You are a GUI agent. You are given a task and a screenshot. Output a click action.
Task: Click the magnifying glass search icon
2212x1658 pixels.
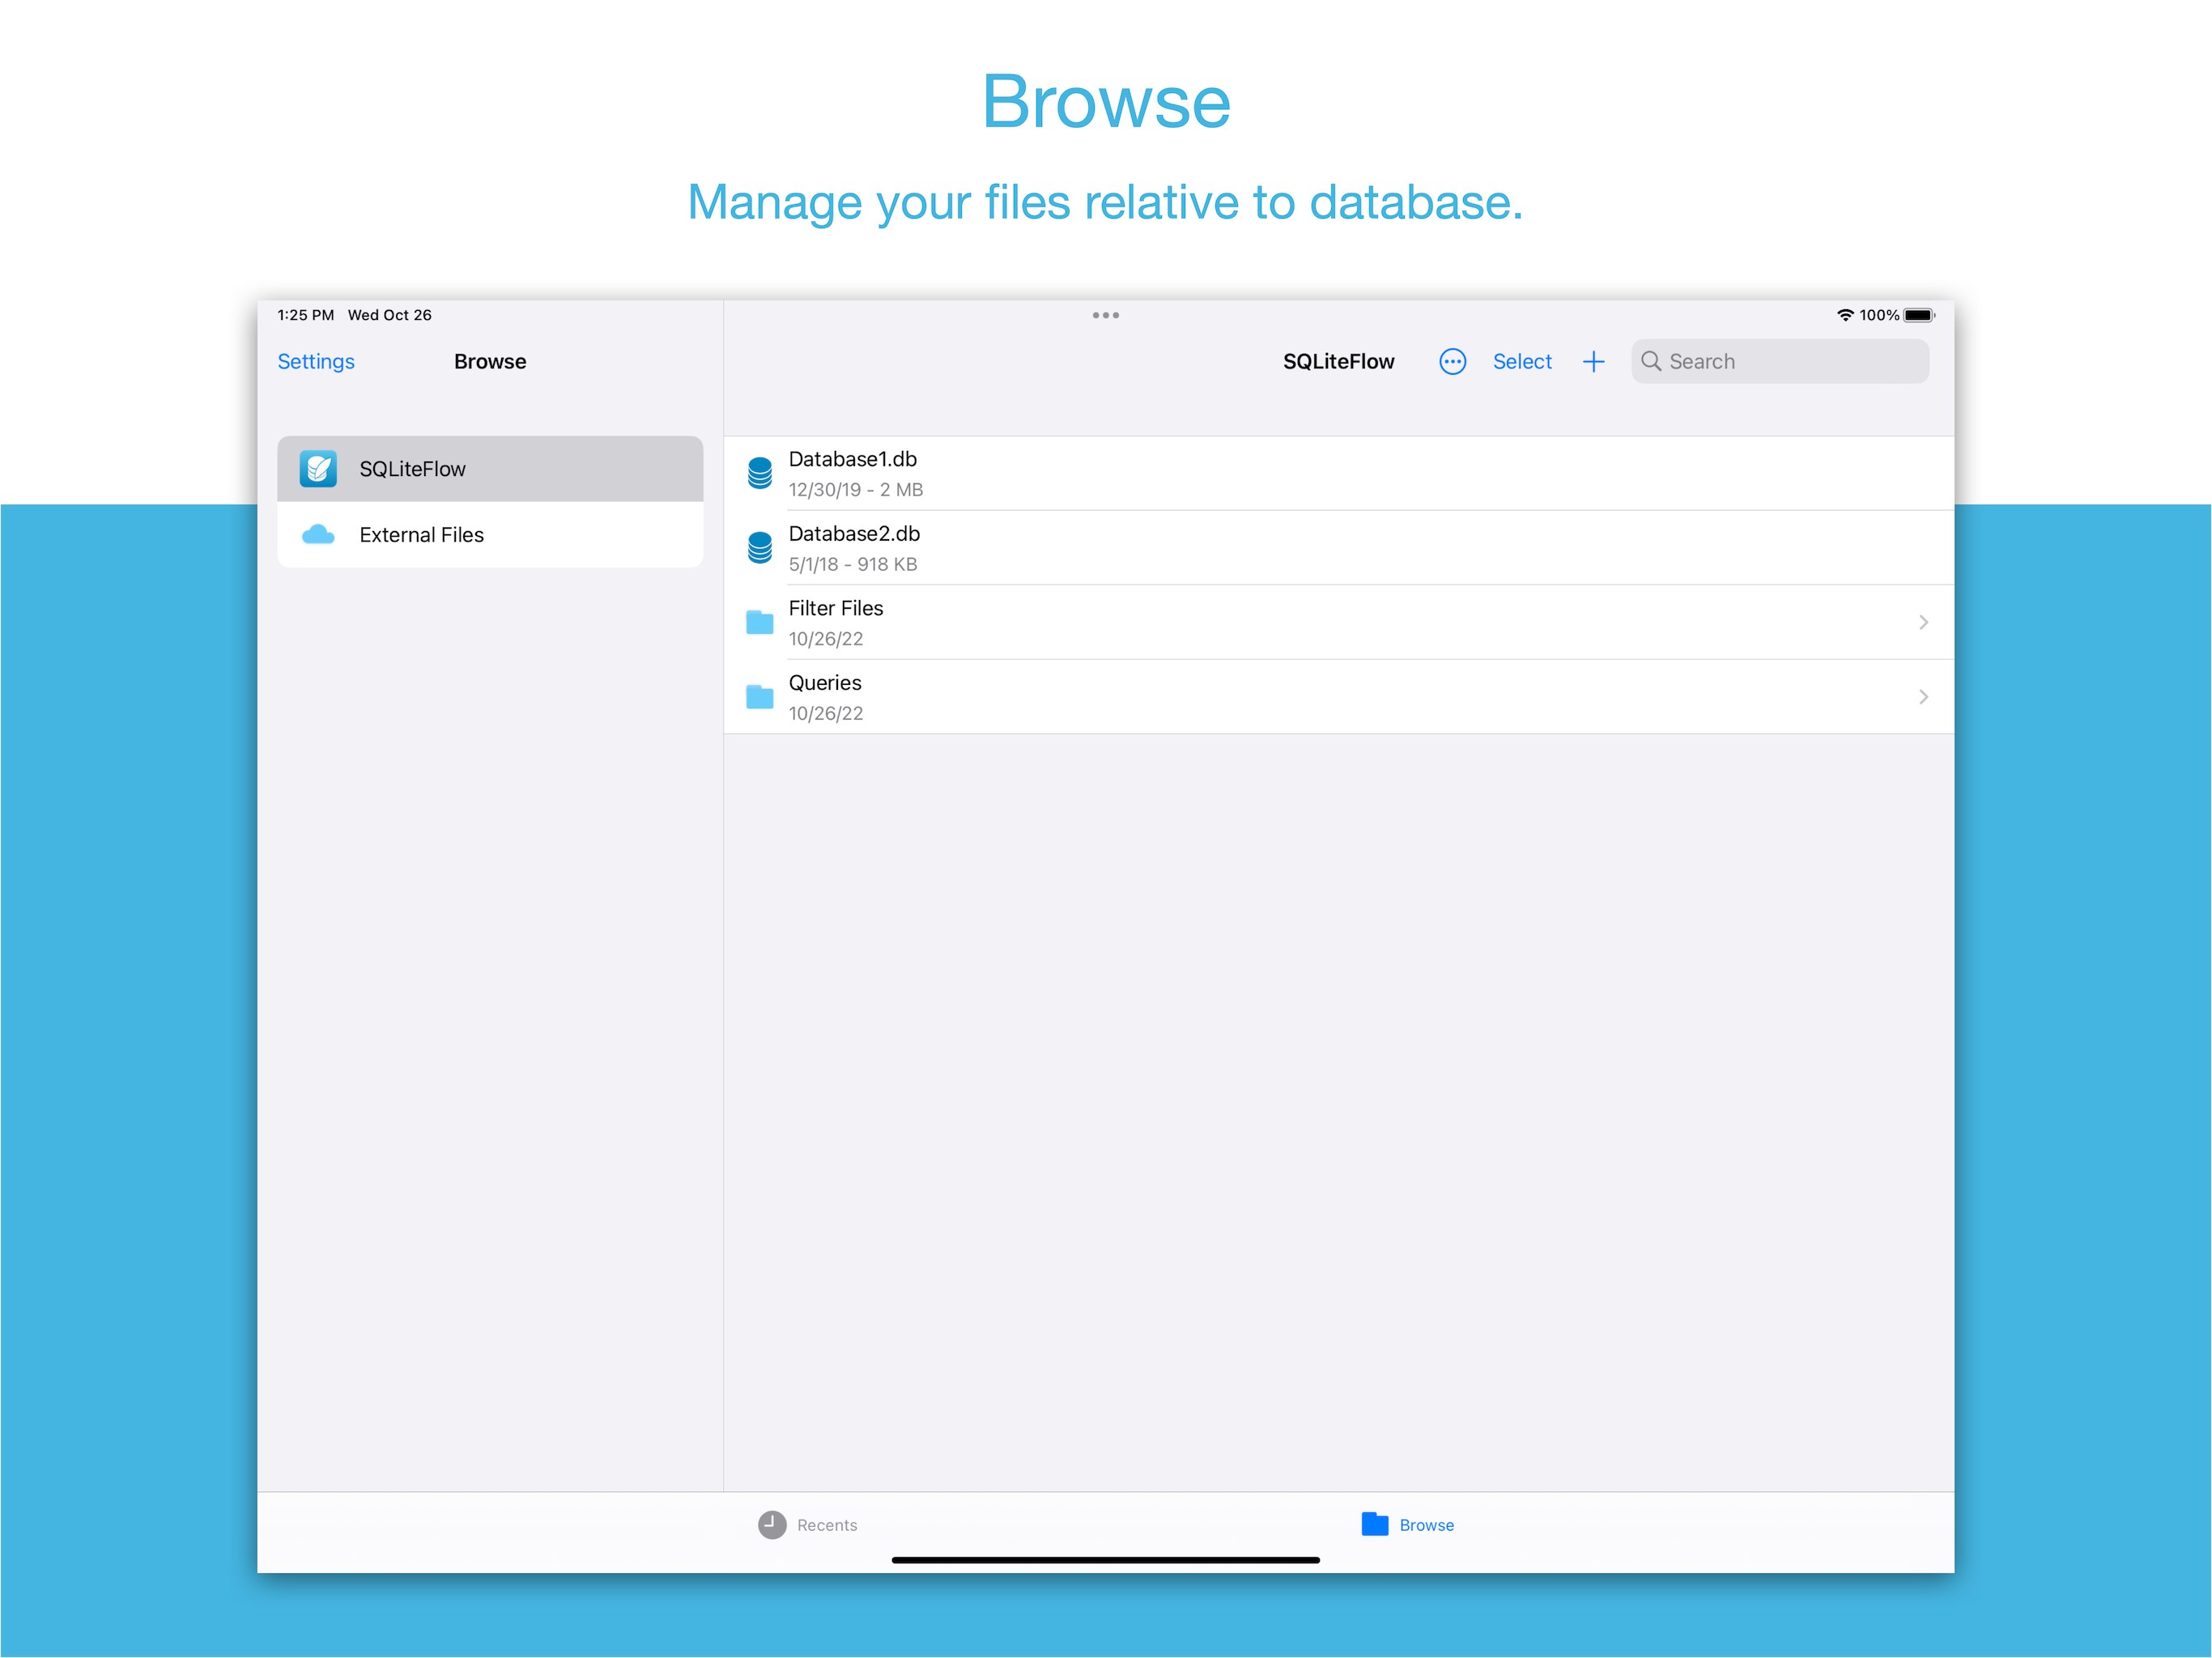coord(1651,361)
